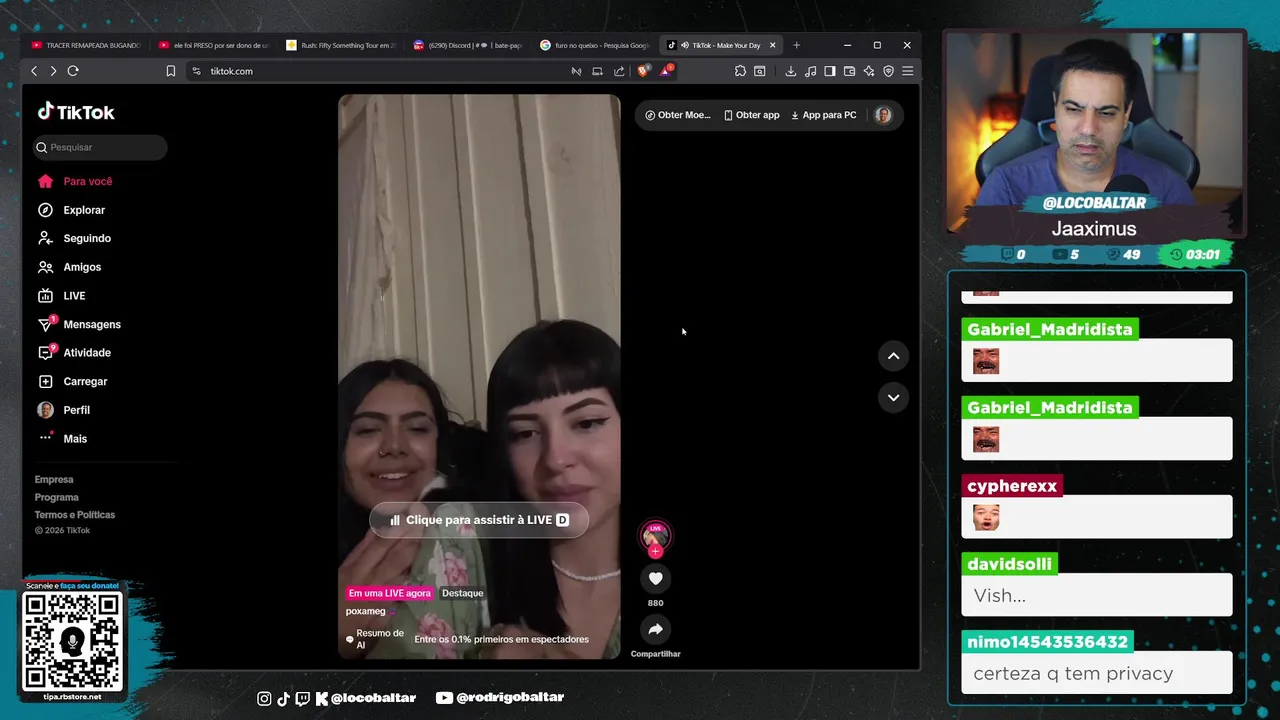Switch to 'TRACER REMAPEADA BUGANDO' tab
Image resolution: width=1280 pixels, height=720 pixels.
pyautogui.click(x=86, y=45)
